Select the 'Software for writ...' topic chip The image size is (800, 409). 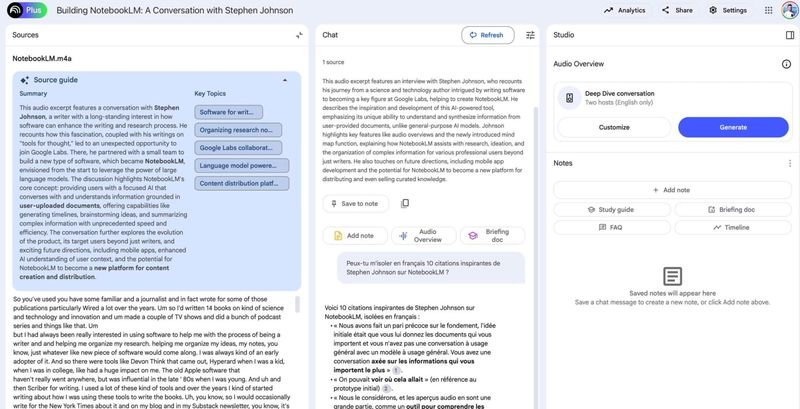[x=229, y=112]
